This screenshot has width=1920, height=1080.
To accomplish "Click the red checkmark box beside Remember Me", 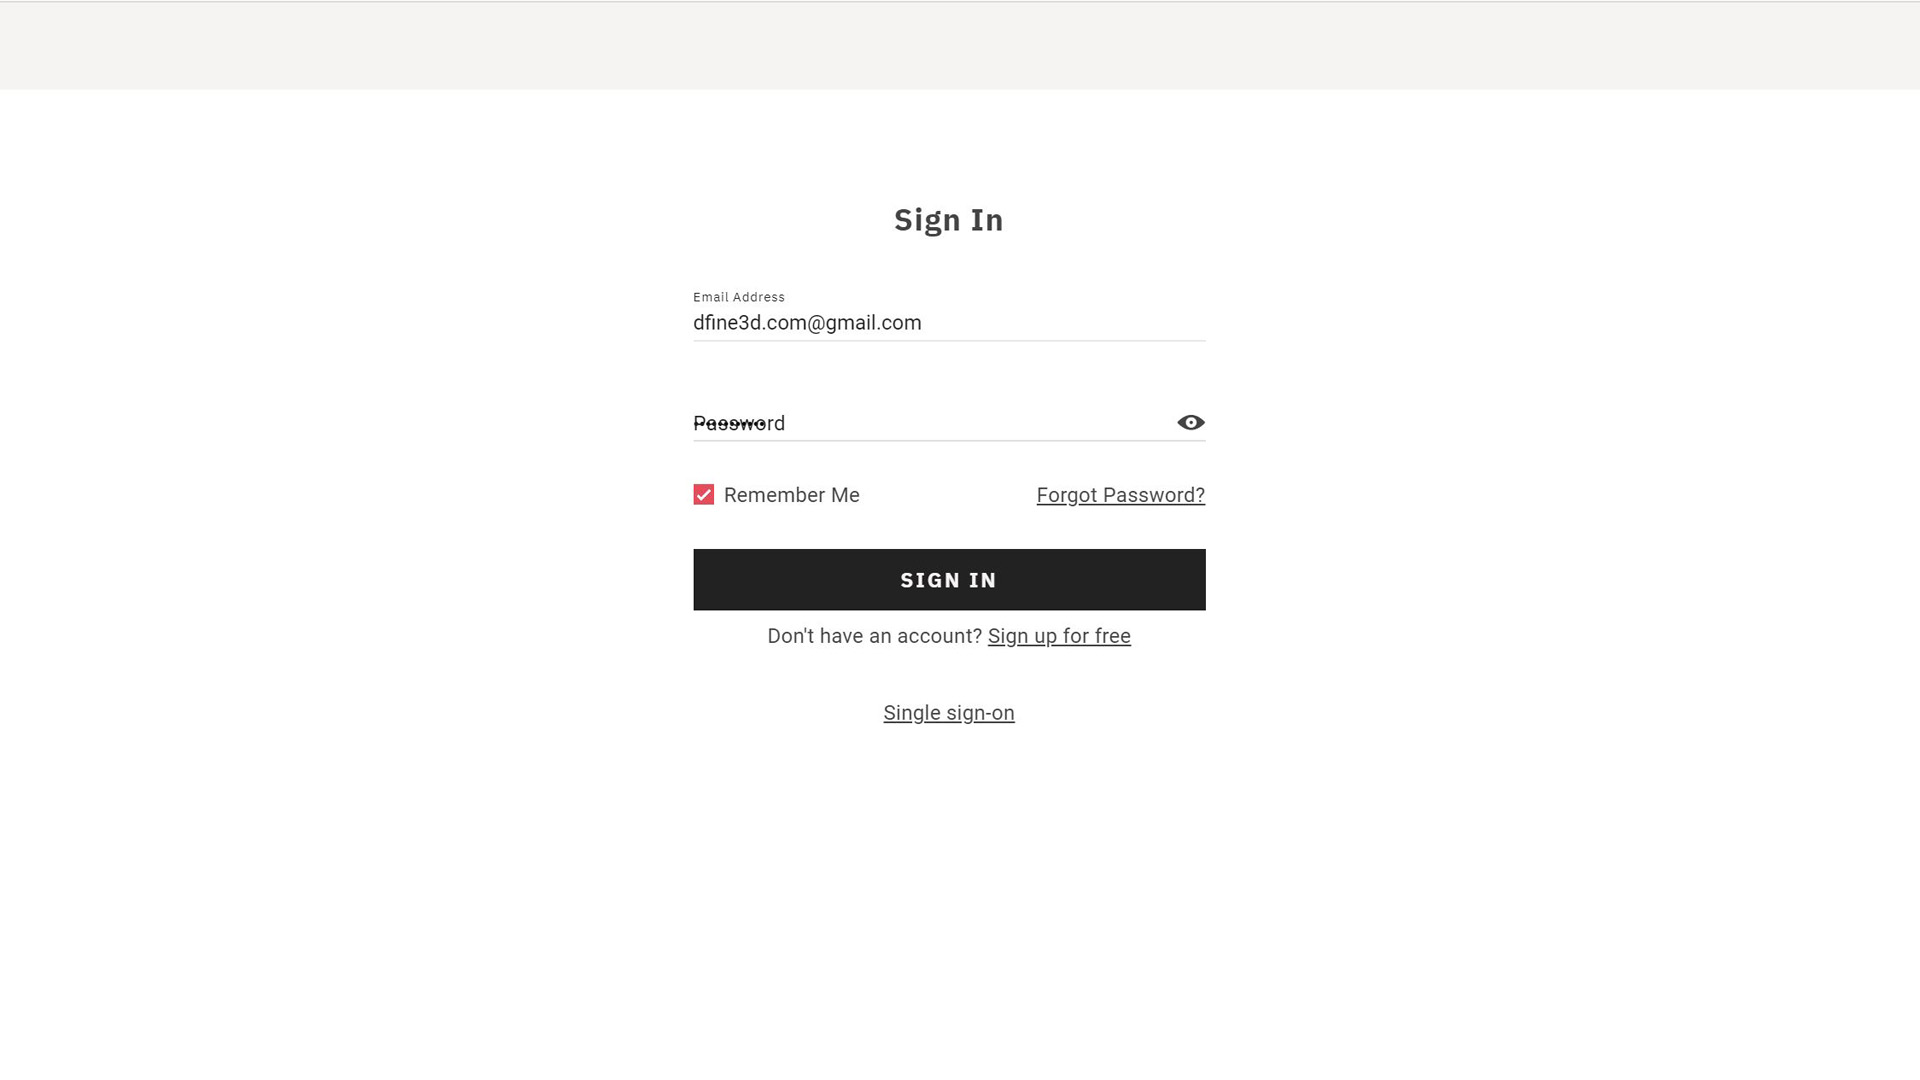I will pyautogui.click(x=704, y=495).
